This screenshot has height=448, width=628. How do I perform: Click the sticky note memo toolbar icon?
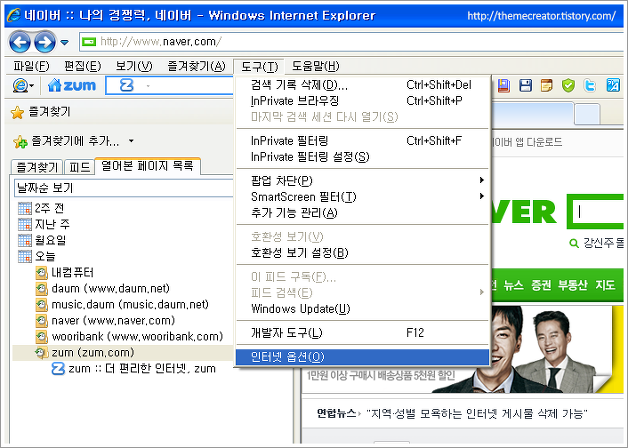tap(546, 85)
